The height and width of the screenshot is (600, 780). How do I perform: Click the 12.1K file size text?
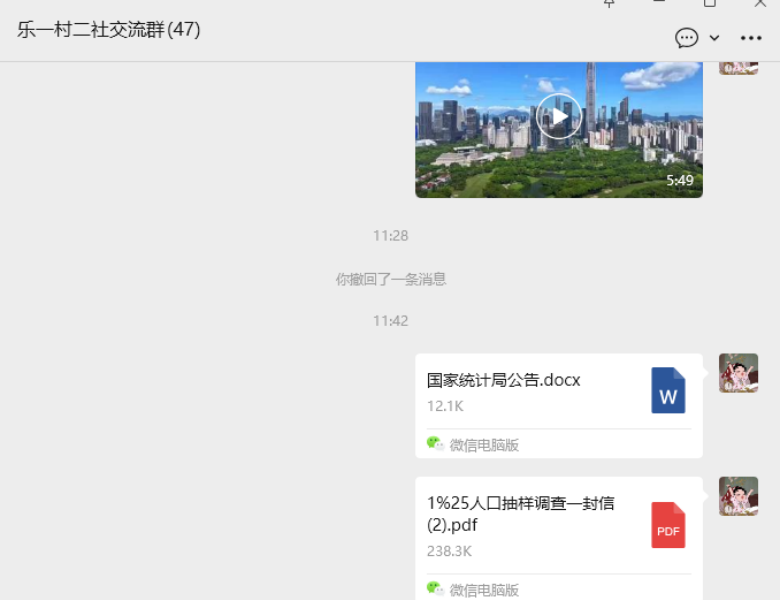click(x=445, y=406)
